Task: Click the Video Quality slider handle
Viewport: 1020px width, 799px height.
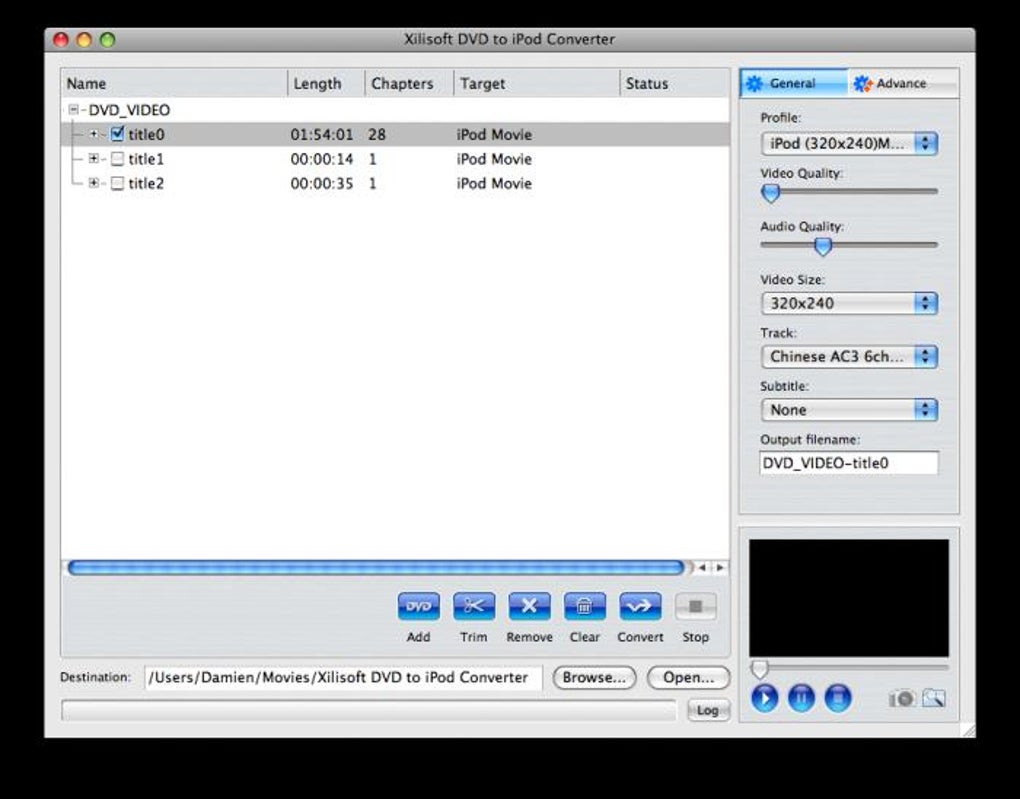Action: [771, 193]
